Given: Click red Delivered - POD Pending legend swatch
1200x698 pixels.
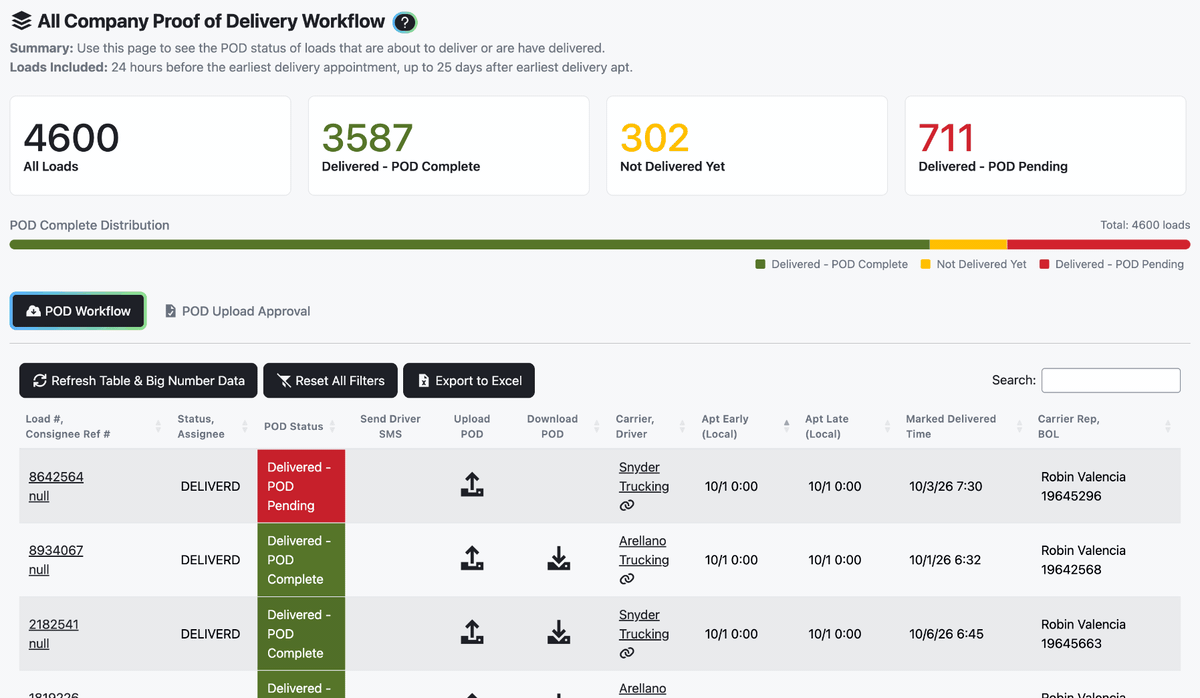Looking at the screenshot, I should tap(1044, 264).
